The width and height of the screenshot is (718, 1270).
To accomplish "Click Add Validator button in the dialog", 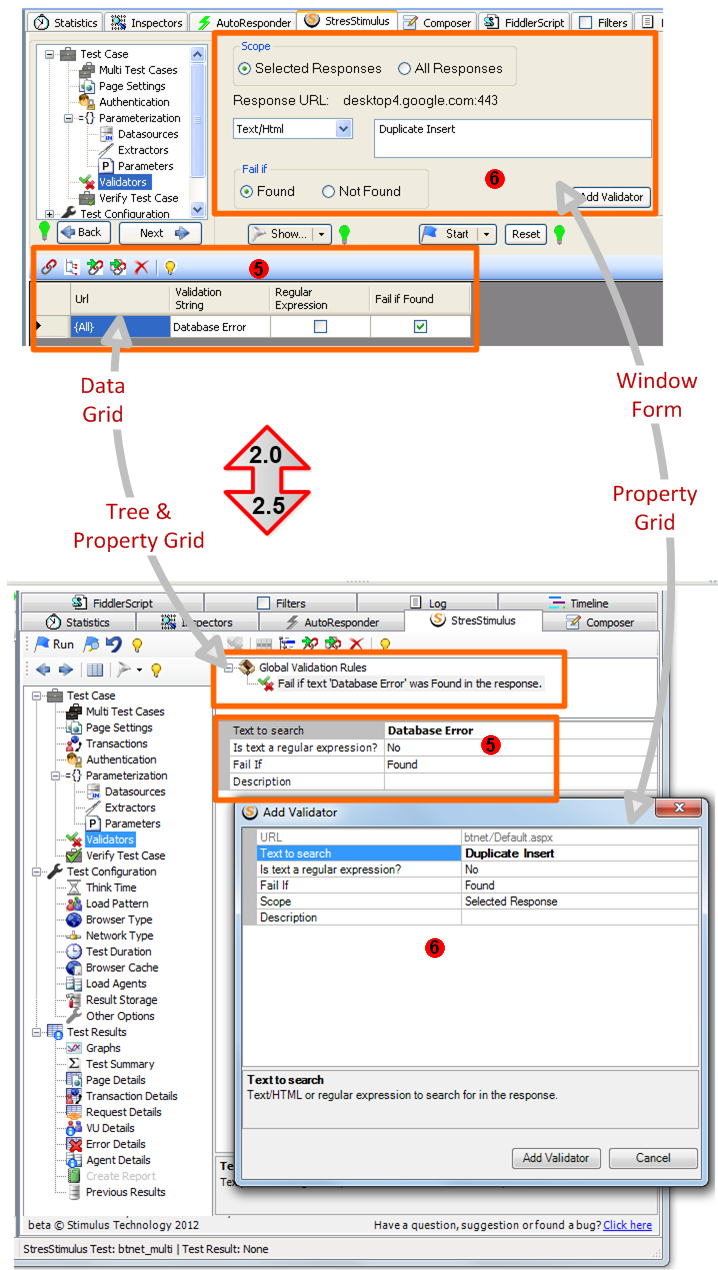I will (557, 1158).
